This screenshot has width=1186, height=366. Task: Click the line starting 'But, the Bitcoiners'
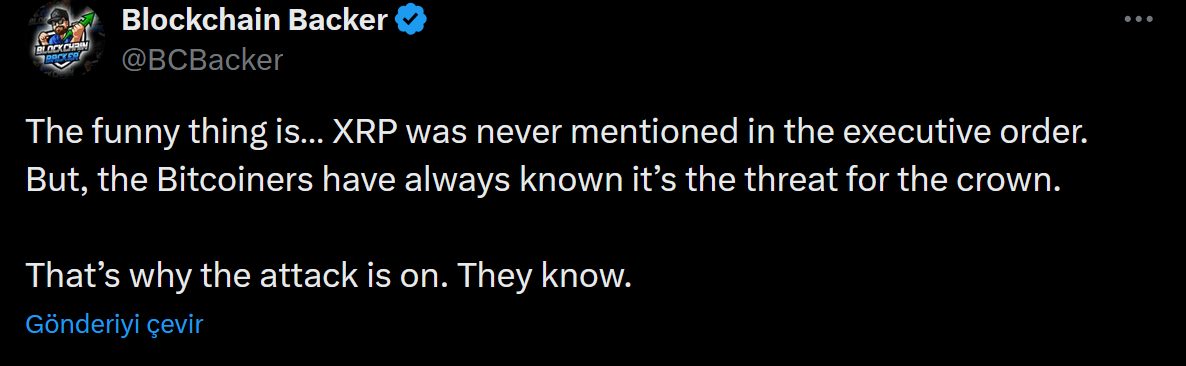point(539,182)
